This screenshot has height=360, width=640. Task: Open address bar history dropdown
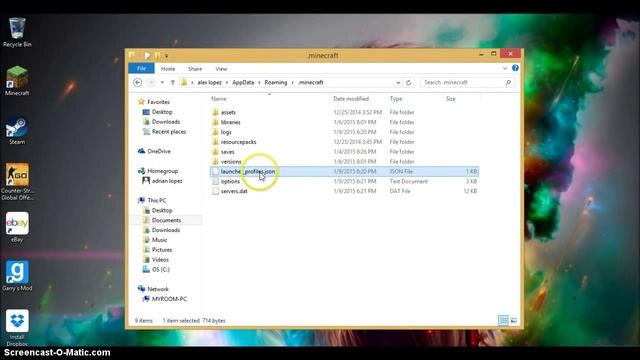point(398,82)
